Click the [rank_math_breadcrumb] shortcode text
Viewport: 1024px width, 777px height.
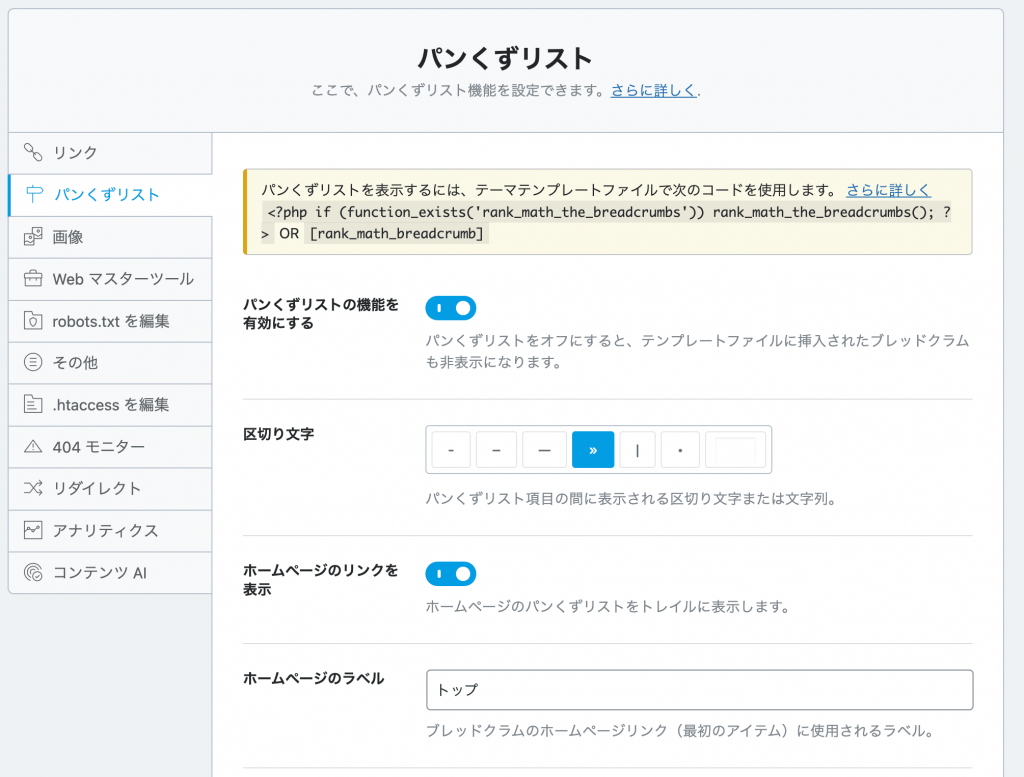[396, 234]
